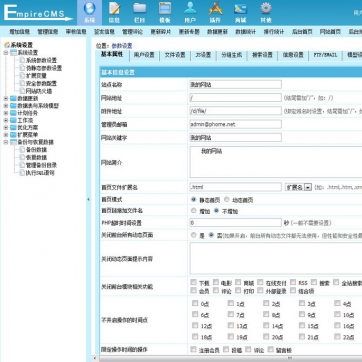Open the 插件 (Plugins) icon
The height and width of the screenshot is (362, 362).
click(215, 9)
